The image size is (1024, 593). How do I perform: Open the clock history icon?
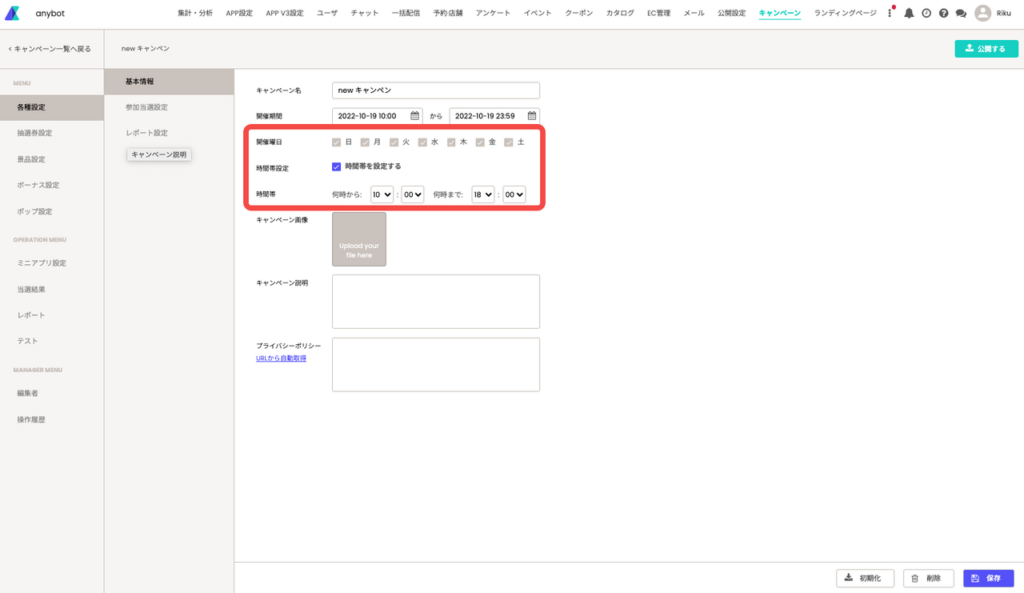pyautogui.click(x=926, y=13)
